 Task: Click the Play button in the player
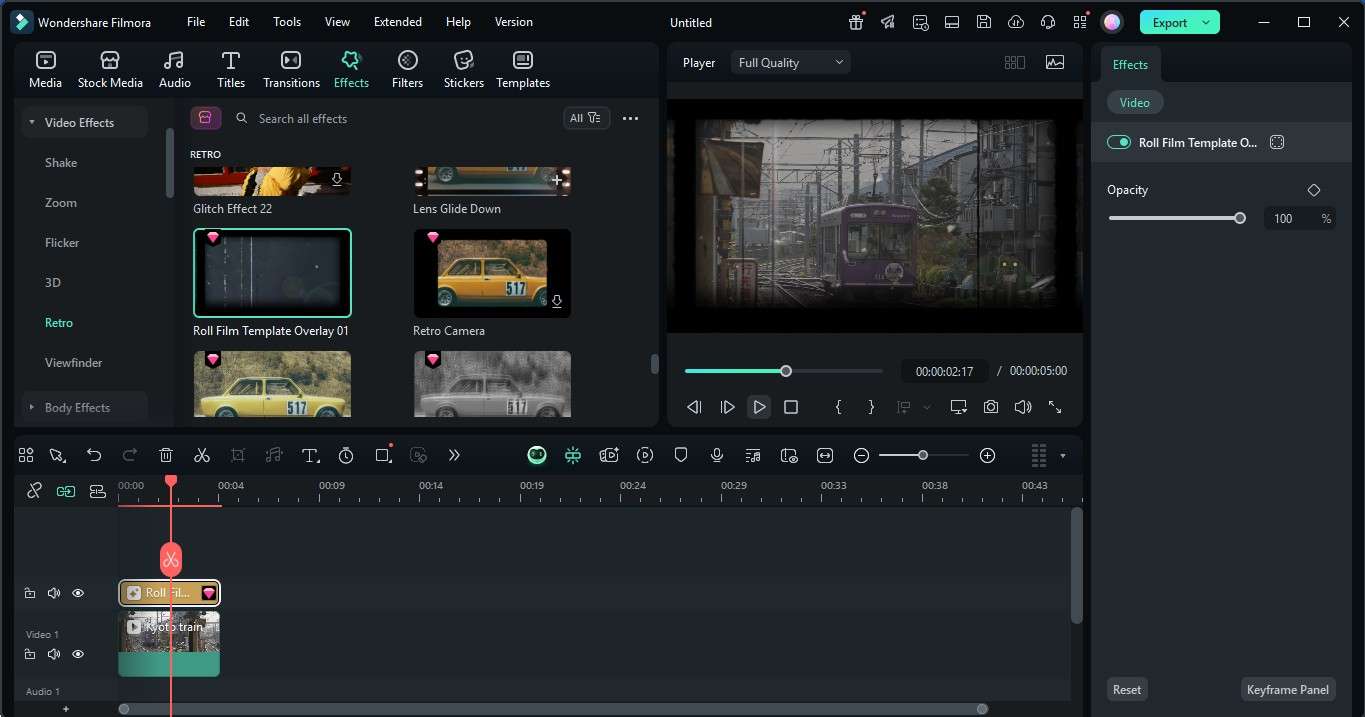pos(759,407)
